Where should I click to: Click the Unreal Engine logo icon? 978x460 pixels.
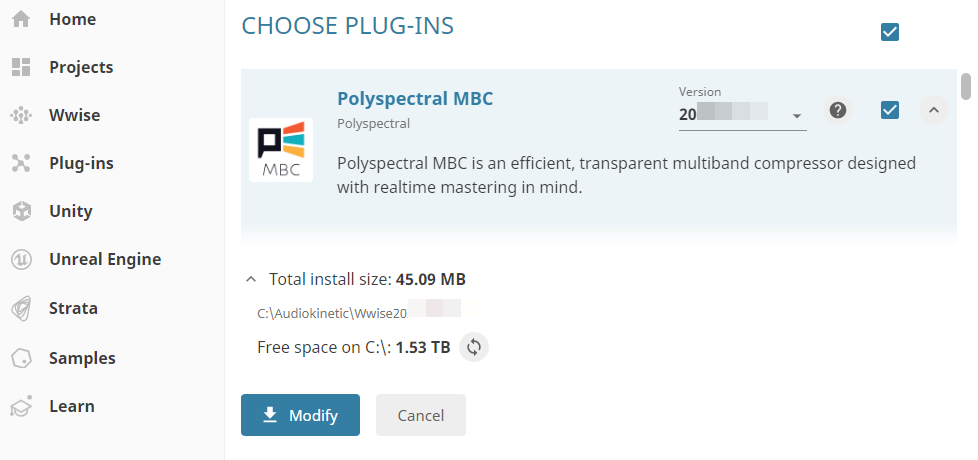(x=21, y=259)
